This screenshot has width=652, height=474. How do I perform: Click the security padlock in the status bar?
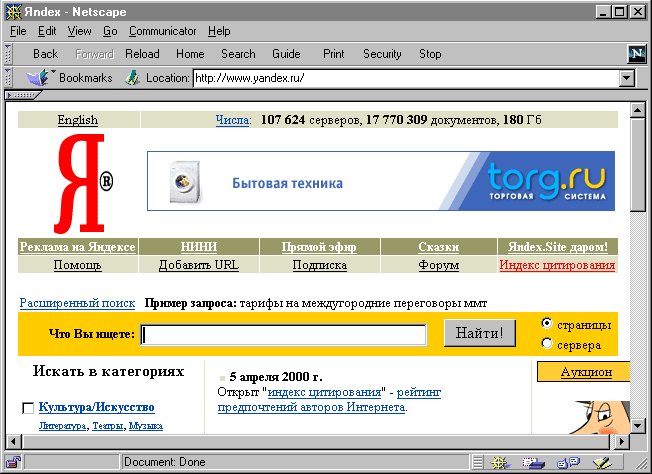[13, 462]
